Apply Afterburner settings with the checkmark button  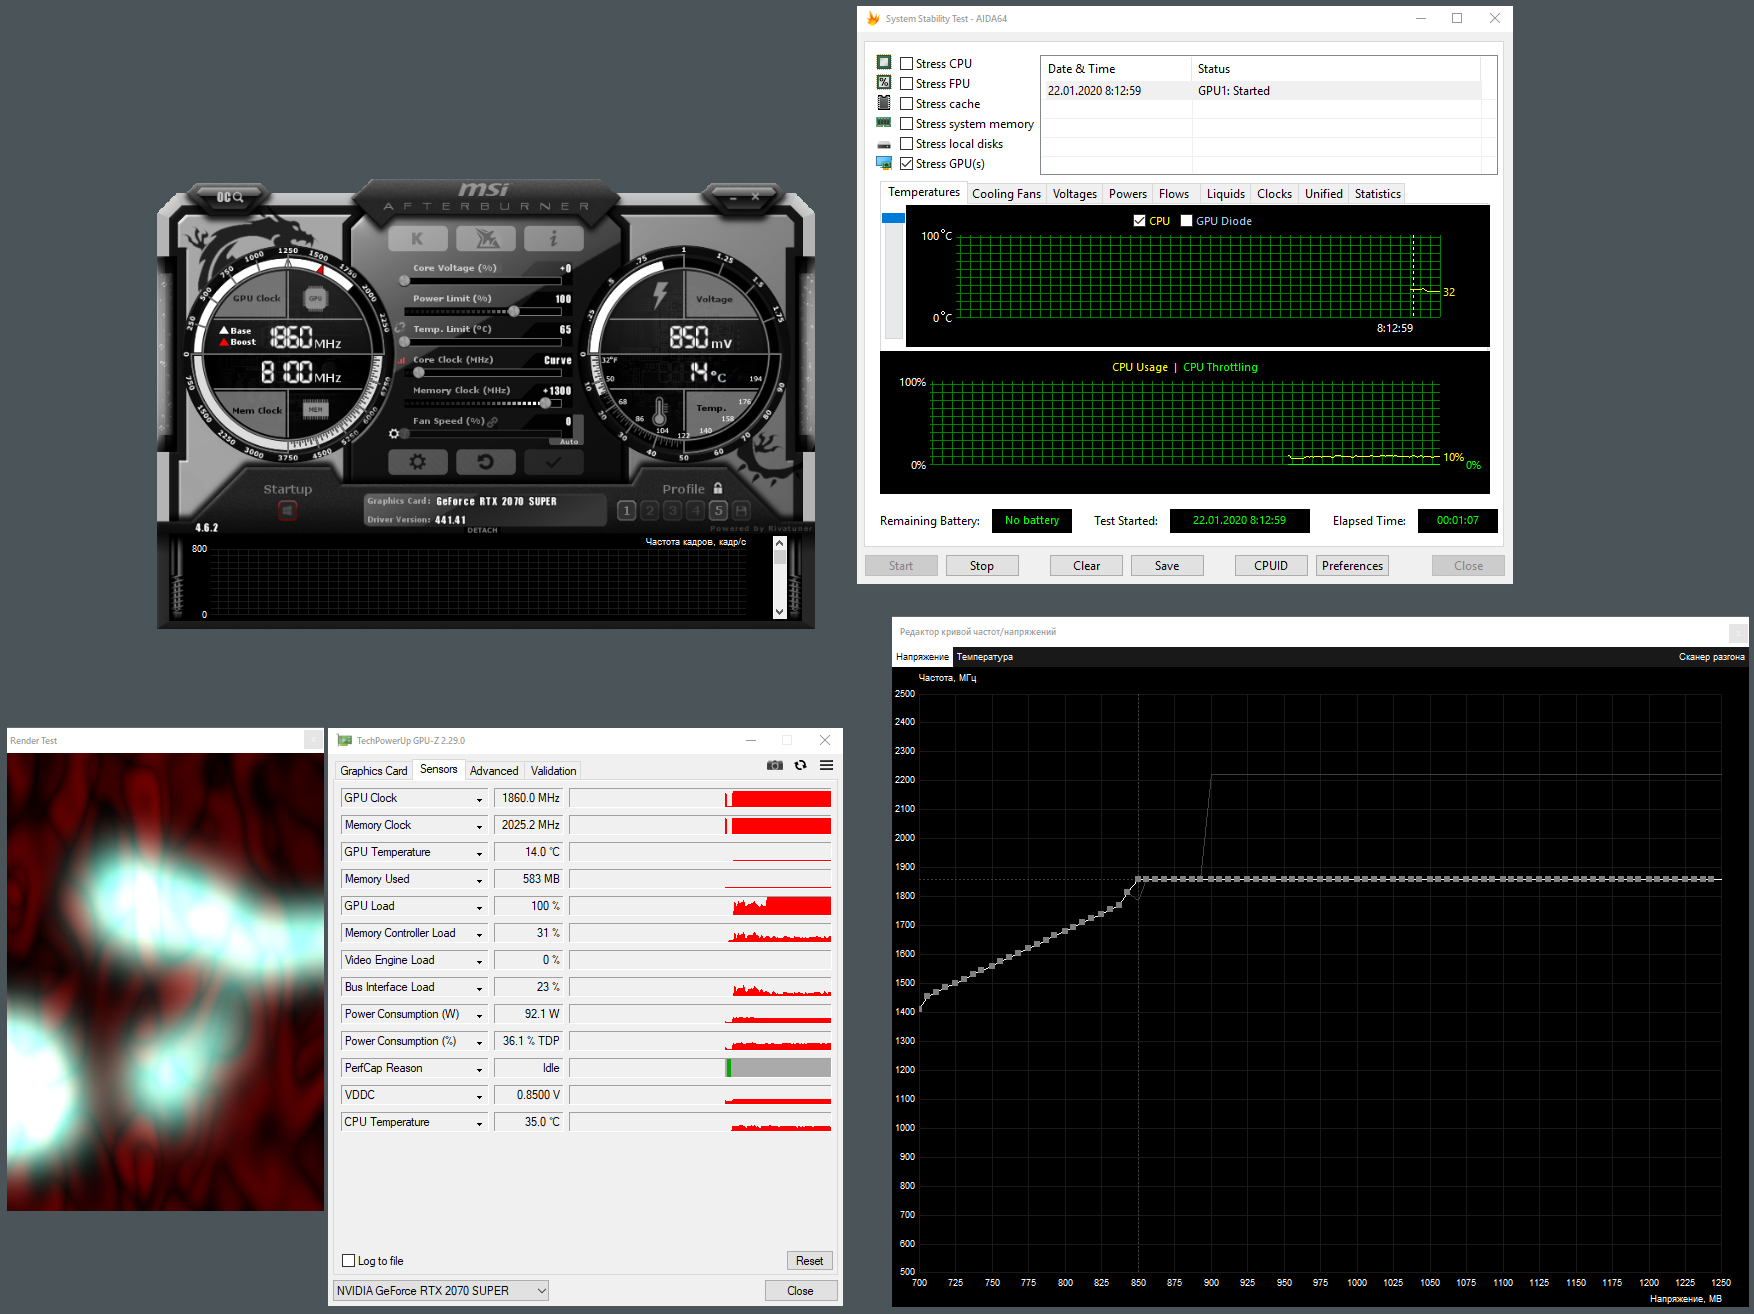coord(554,462)
